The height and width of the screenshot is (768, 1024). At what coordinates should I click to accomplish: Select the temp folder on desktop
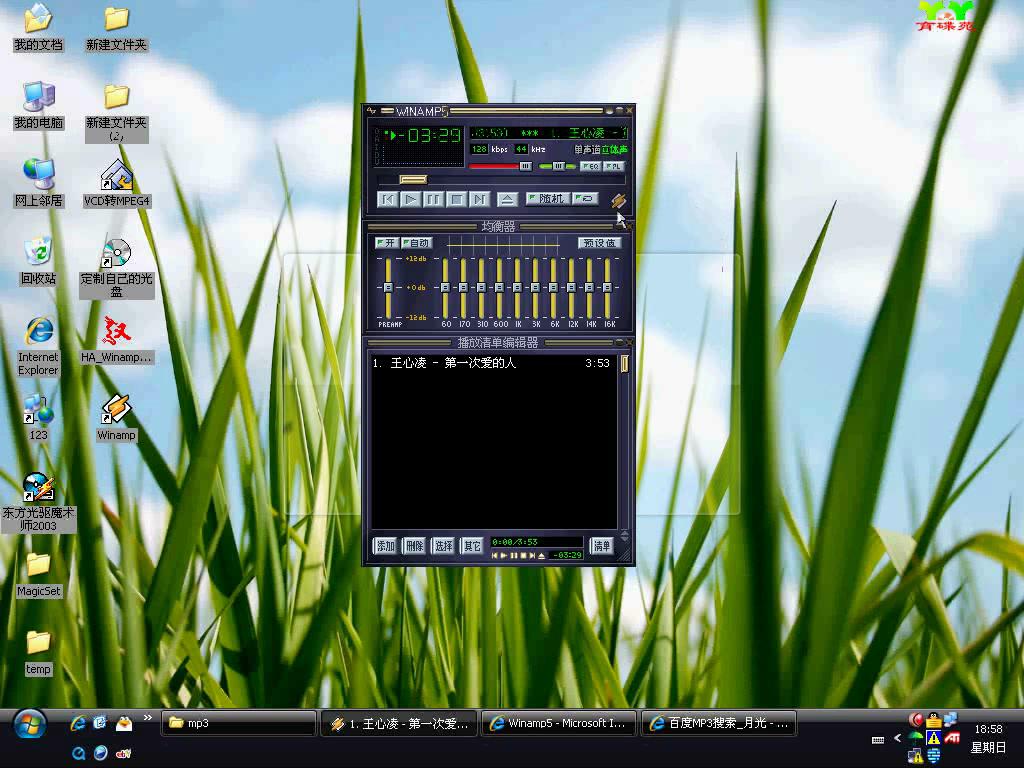(39, 652)
